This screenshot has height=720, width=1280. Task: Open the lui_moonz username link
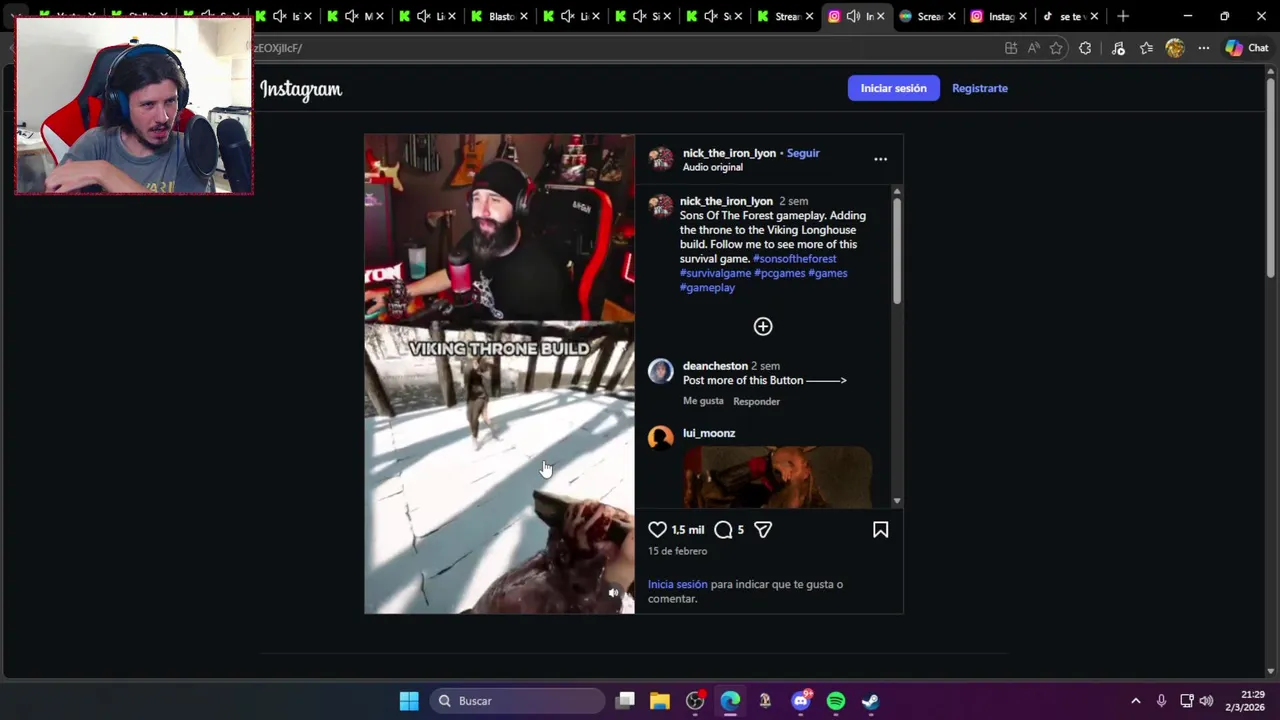click(709, 433)
